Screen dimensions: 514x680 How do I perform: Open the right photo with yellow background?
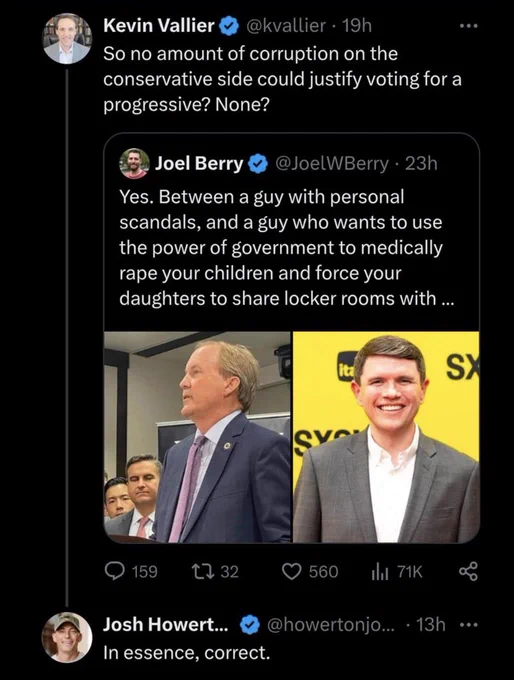click(386, 437)
